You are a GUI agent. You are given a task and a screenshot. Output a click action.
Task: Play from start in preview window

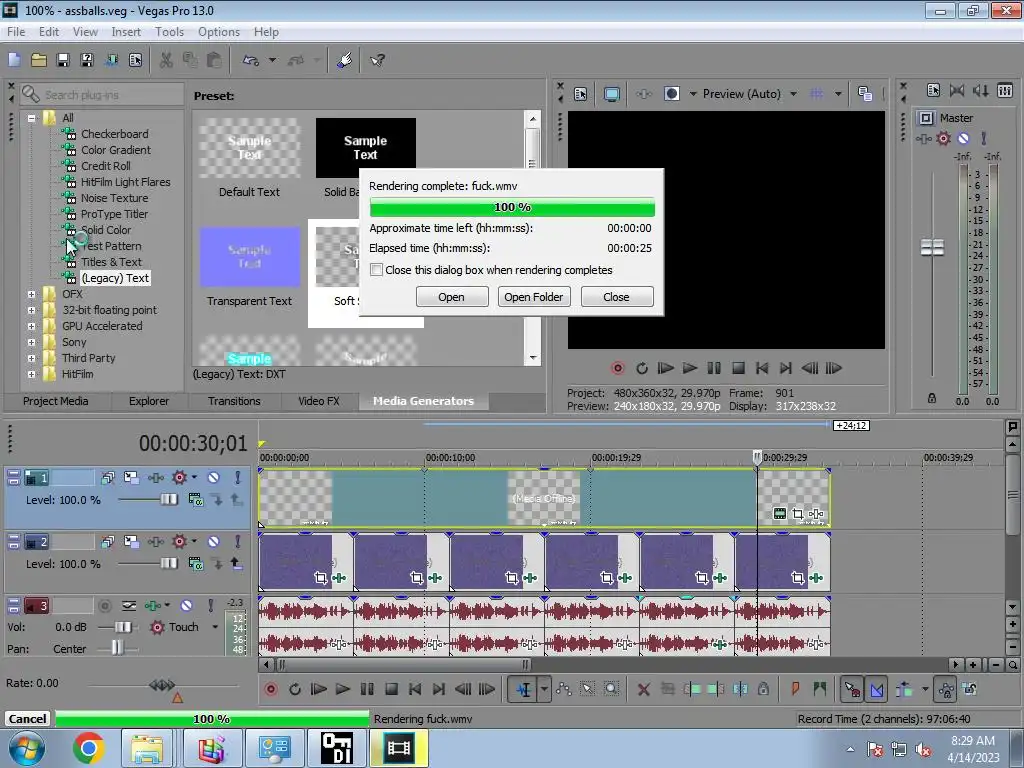(x=665, y=368)
